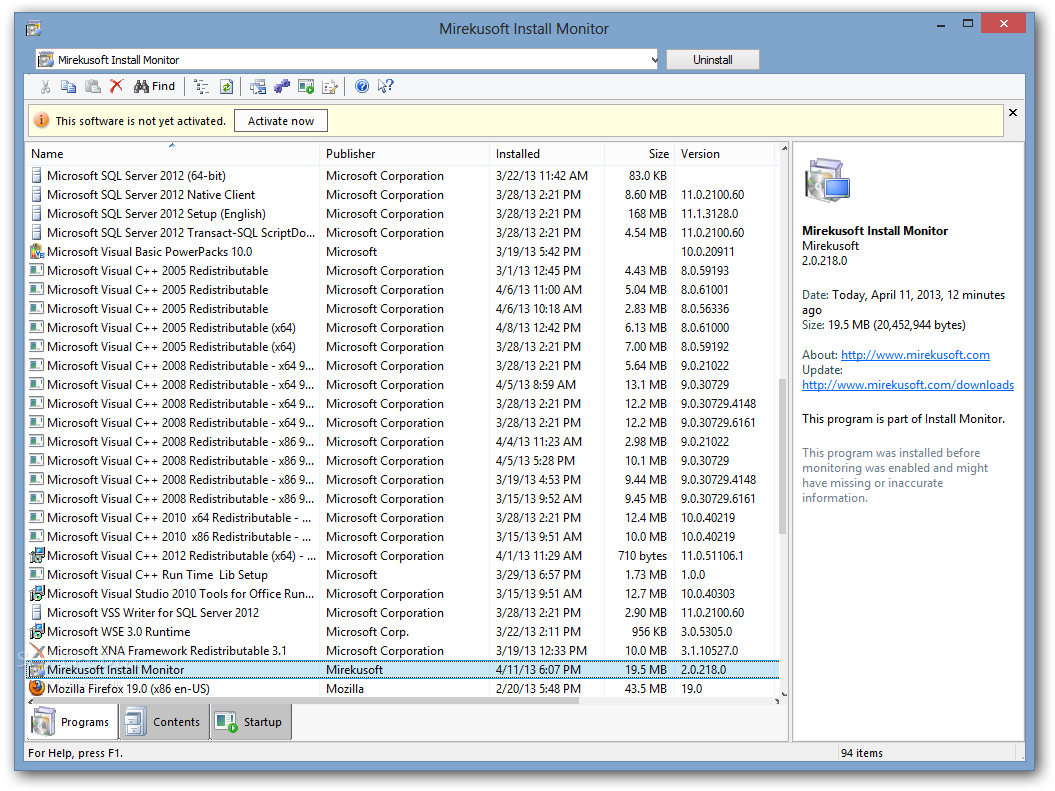Open Find with the binoculars button

[154, 86]
